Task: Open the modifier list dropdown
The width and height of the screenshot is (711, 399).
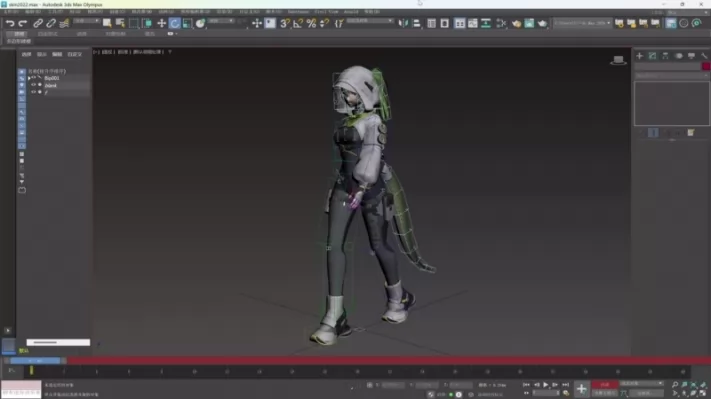Action: [671, 76]
